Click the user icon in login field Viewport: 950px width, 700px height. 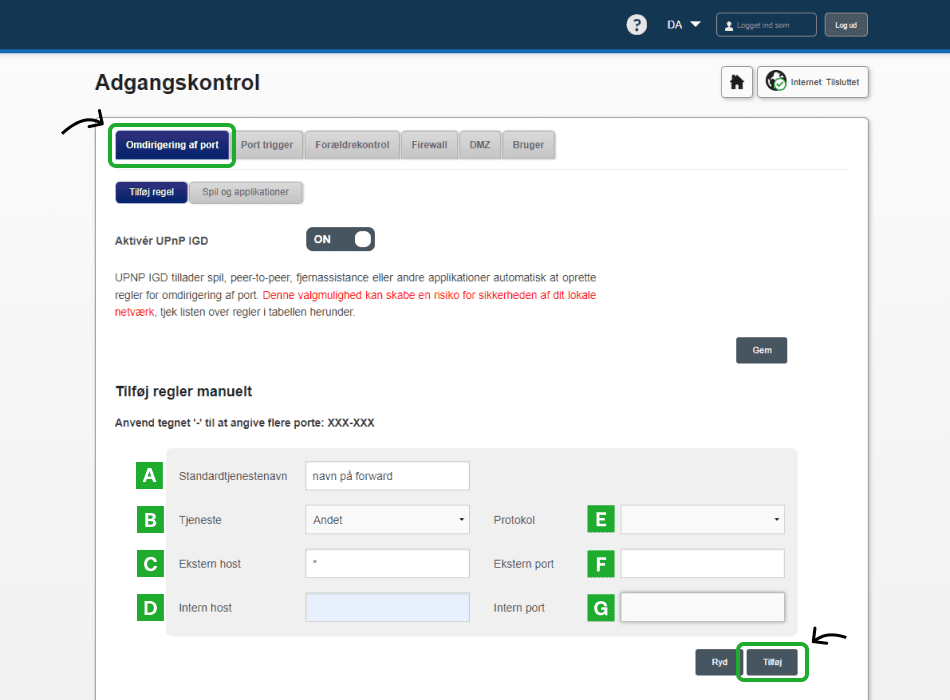[729, 25]
